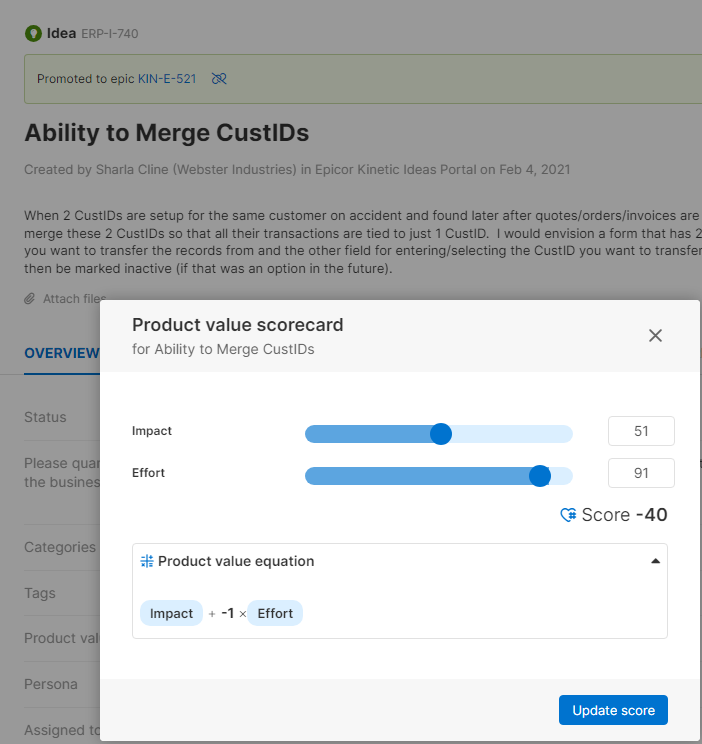Switch to the Overview tab
The height and width of the screenshot is (744, 702).
[x=61, y=353]
